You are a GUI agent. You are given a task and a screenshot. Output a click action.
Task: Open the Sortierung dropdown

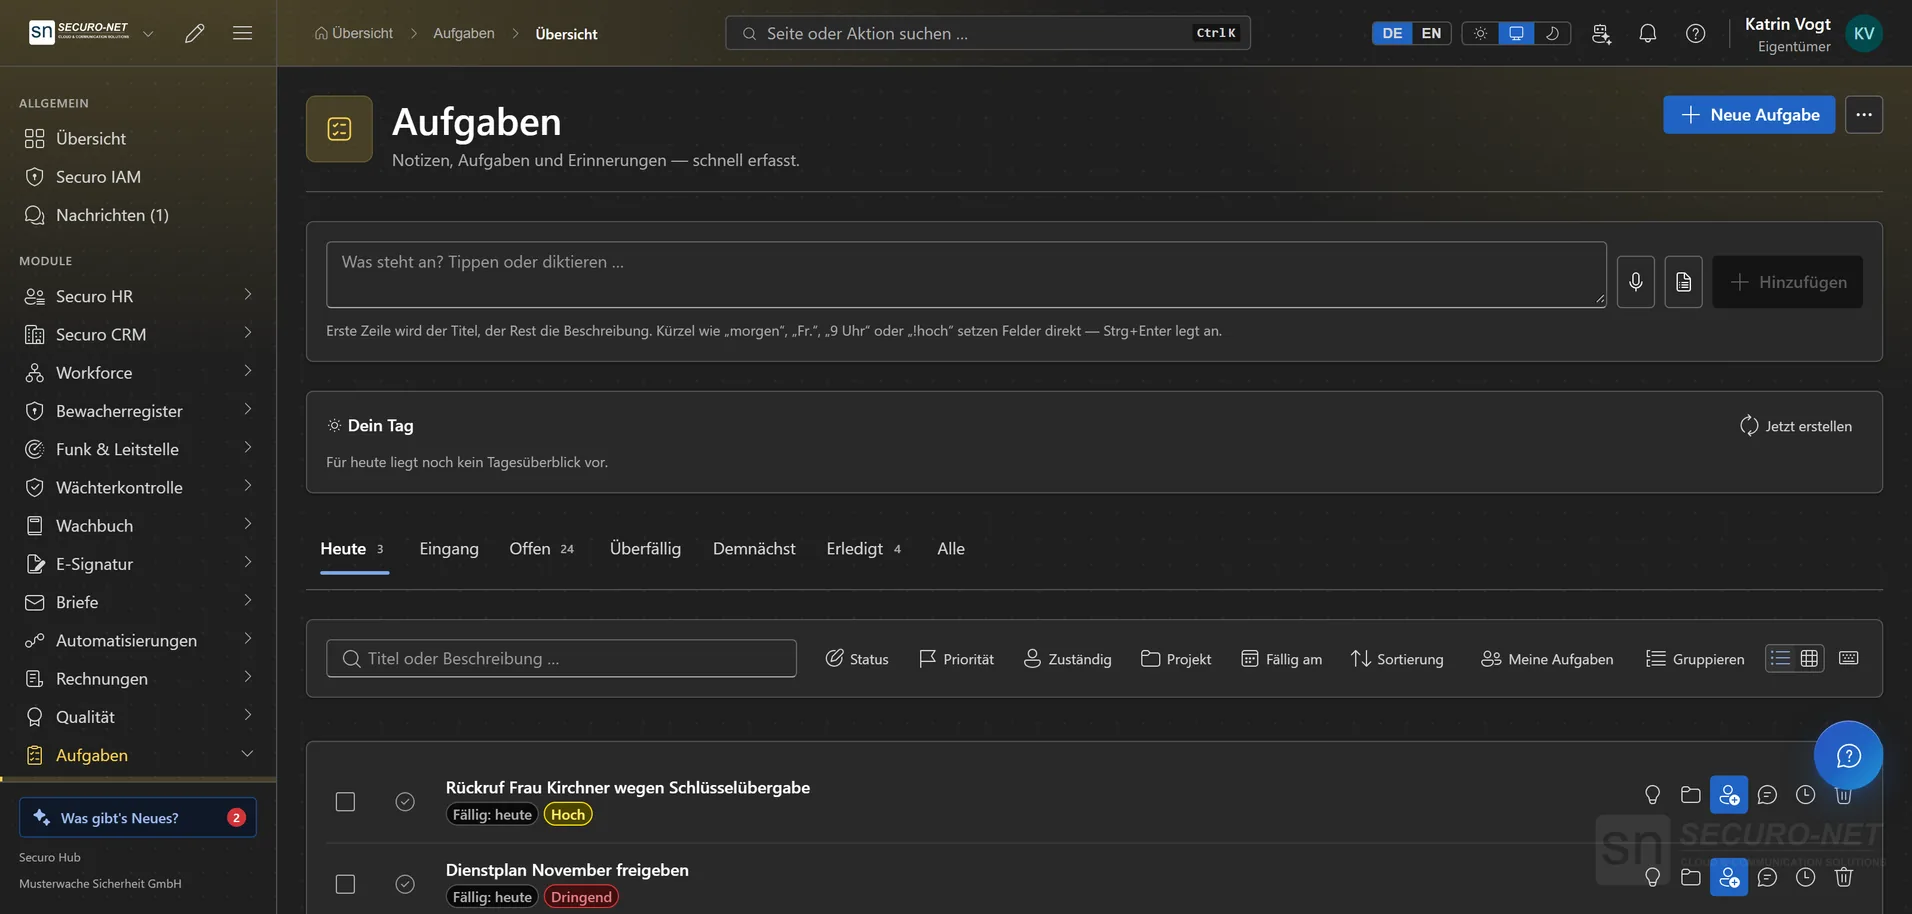pyautogui.click(x=1397, y=659)
